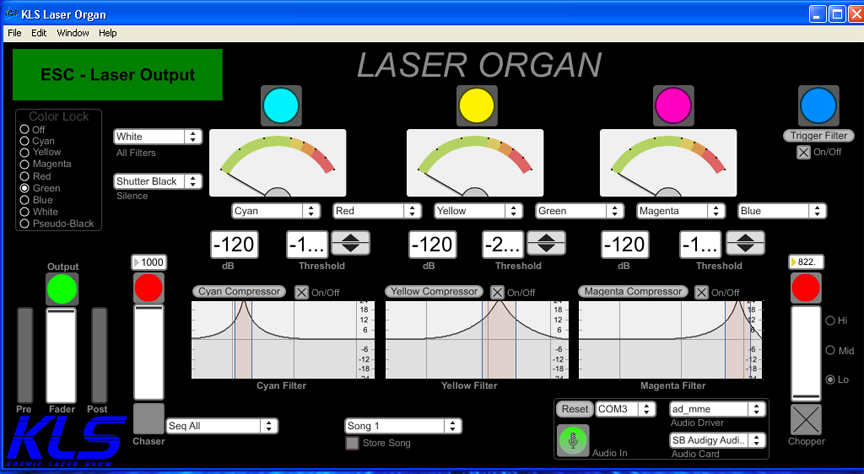This screenshot has height=474, width=864.
Task: Click the Chopper X icon
Action: coord(807,419)
